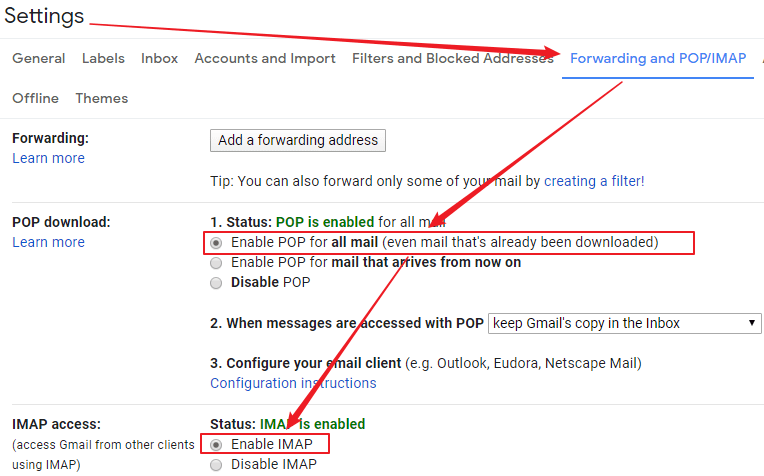This screenshot has height=476, width=764.
Task: Switch to the Themes tab
Action: [x=101, y=99]
